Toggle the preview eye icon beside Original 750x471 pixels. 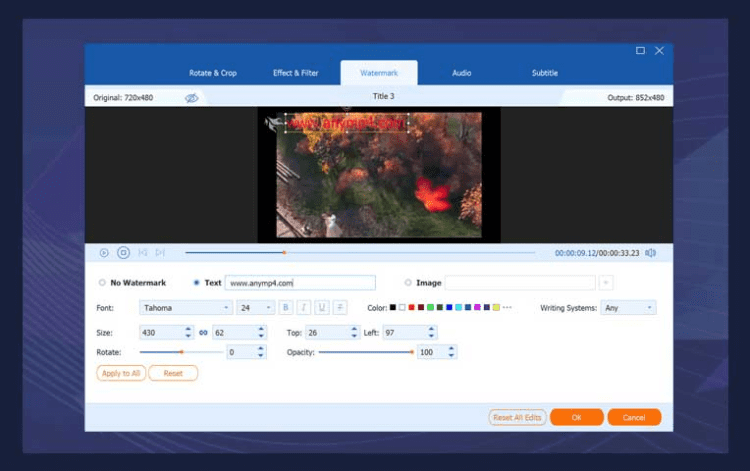tap(192, 97)
